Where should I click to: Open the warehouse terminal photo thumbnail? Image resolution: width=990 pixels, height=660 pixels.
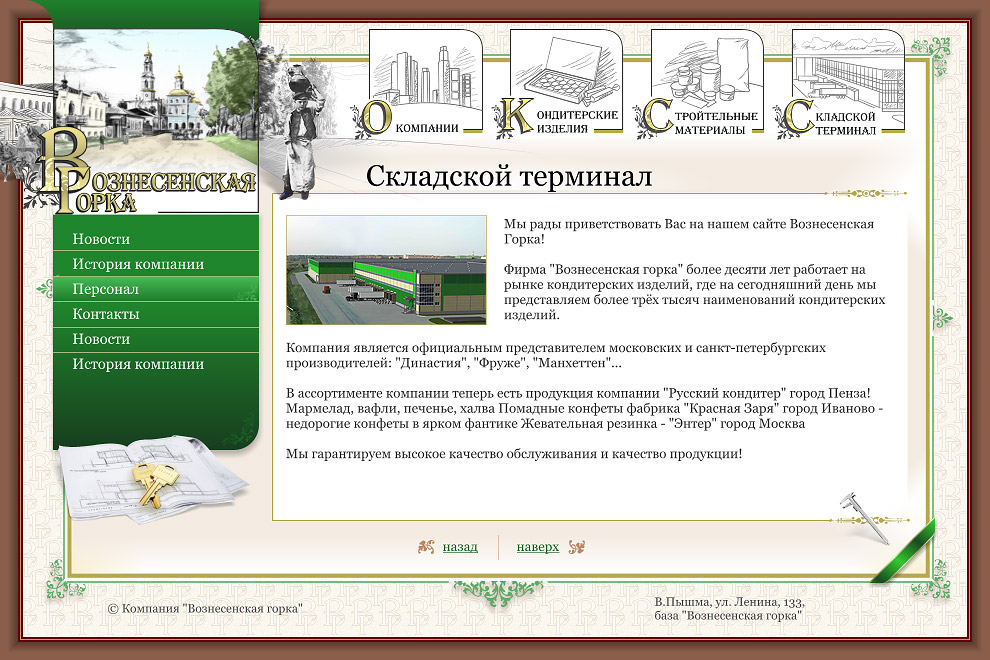click(386, 270)
